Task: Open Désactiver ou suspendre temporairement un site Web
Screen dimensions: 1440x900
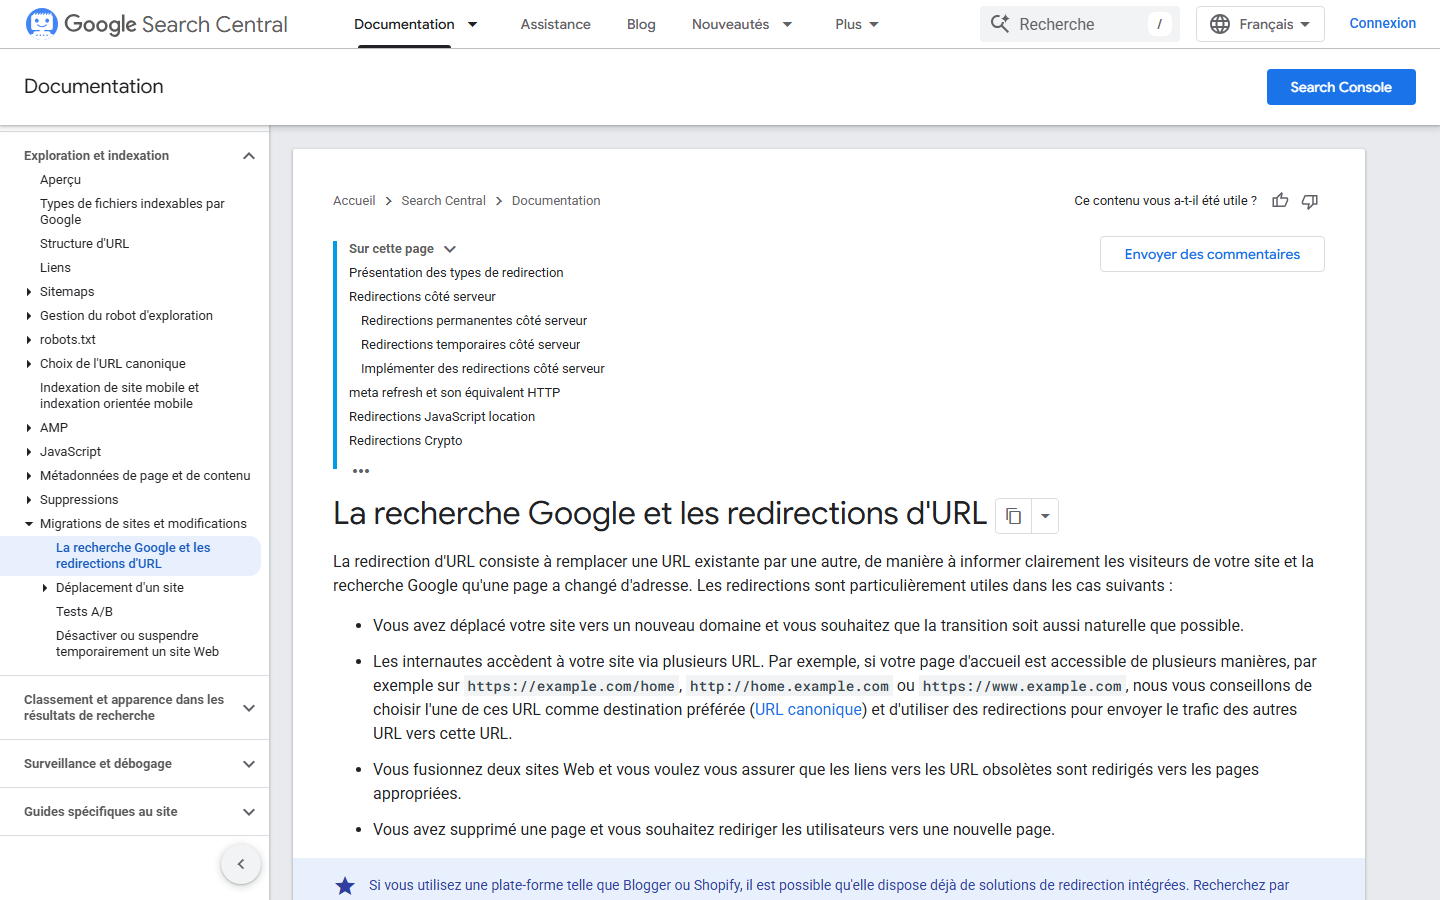Action: coord(137,644)
